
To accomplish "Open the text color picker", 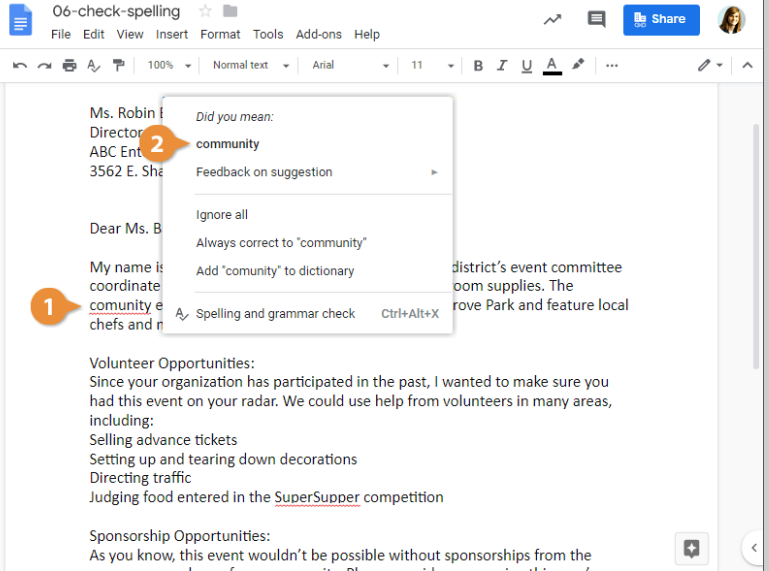I will point(552,66).
